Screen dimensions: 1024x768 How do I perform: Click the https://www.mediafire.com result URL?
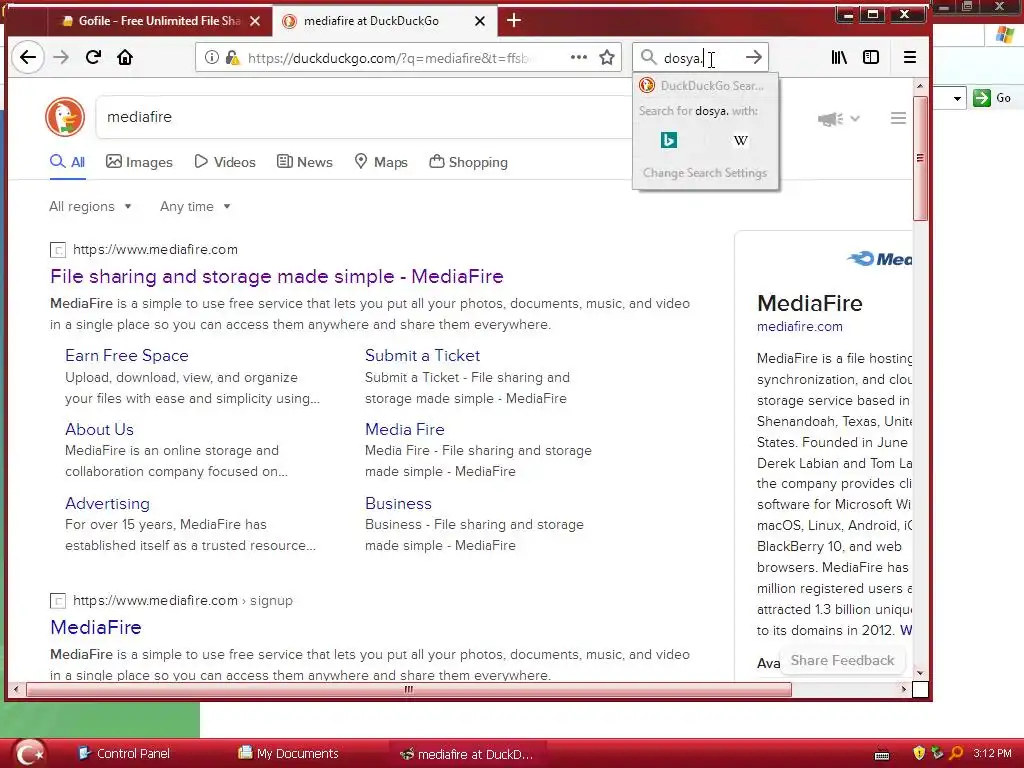pyautogui.click(x=155, y=249)
